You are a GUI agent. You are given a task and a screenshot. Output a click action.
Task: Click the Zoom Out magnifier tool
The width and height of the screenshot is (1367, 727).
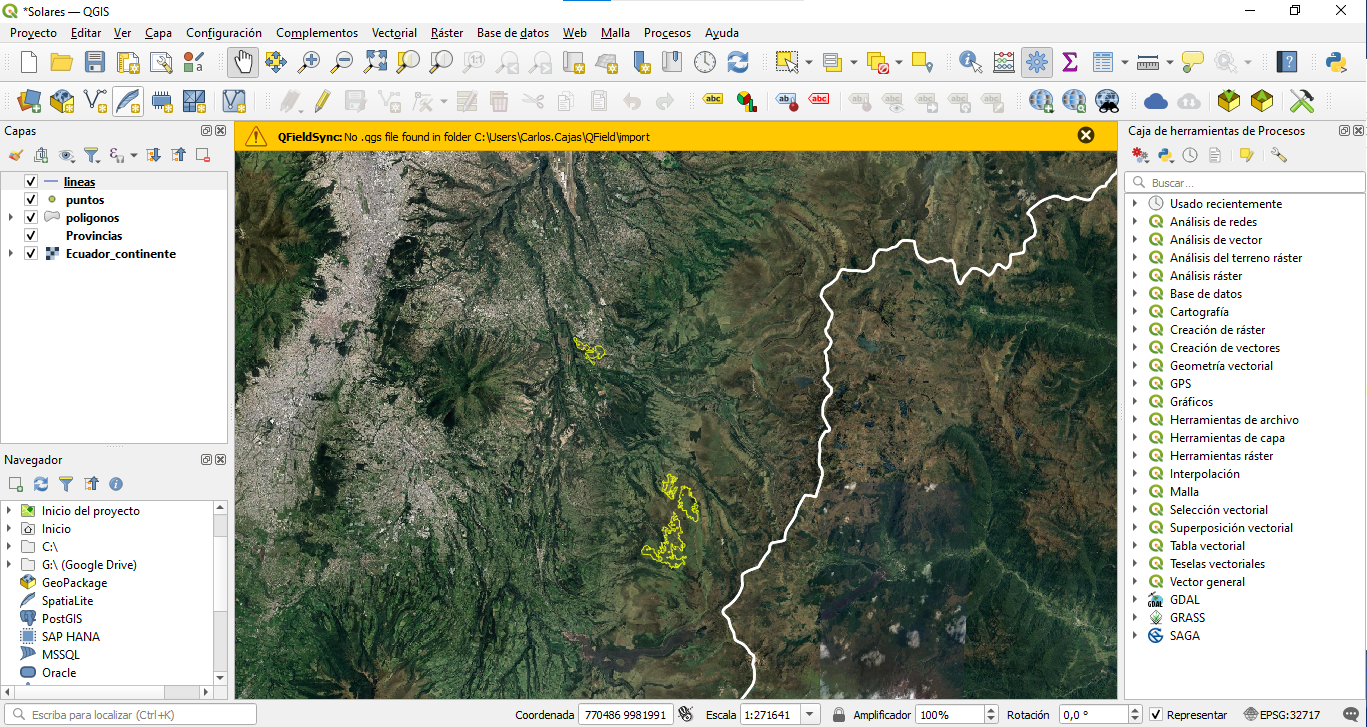tap(342, 62)
